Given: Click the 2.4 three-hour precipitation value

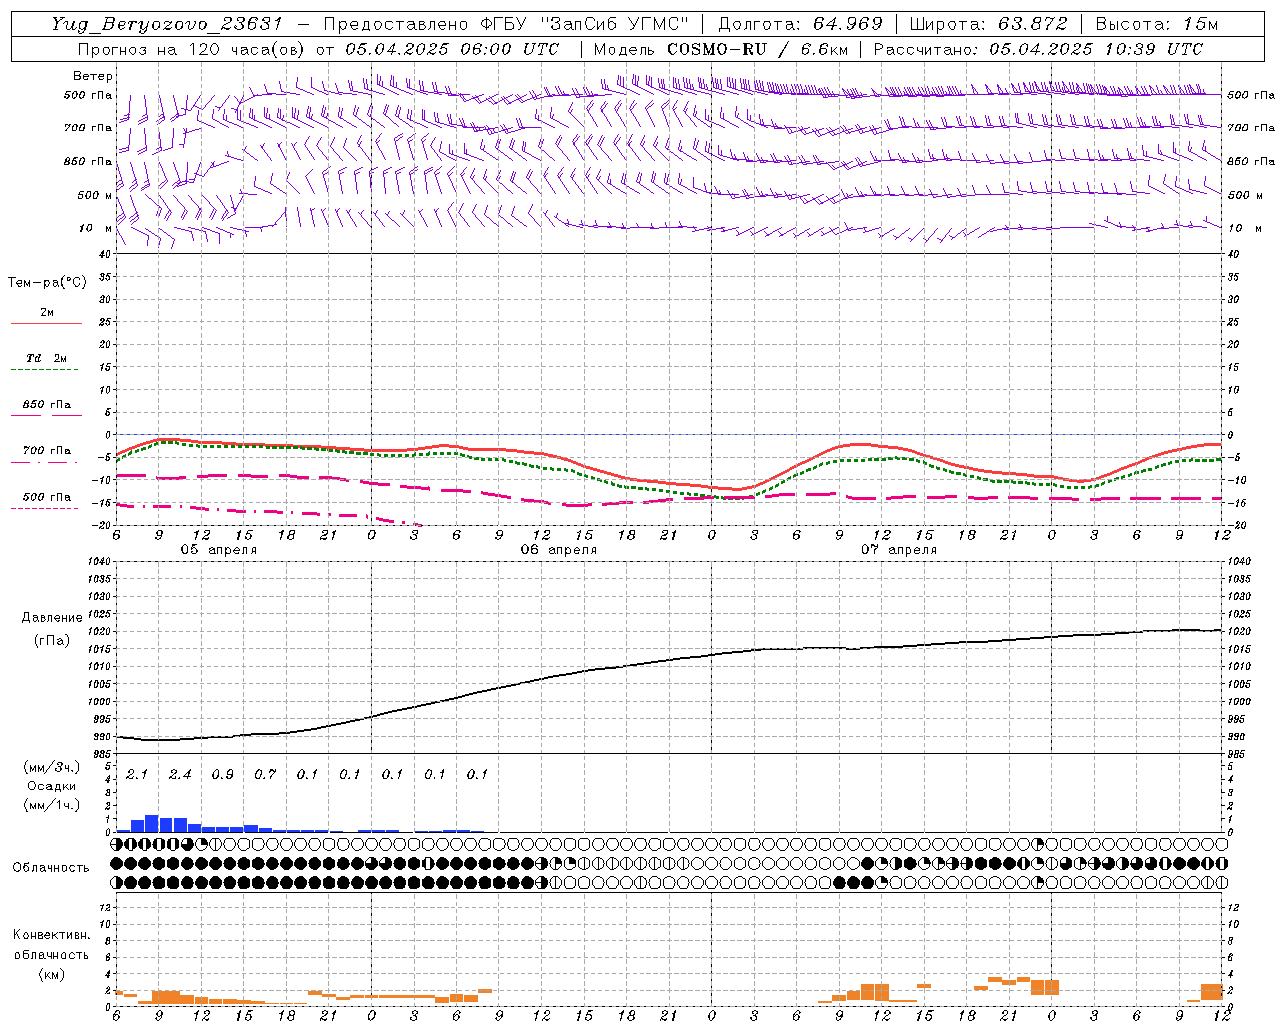Looking at the screenshot, I should coord(180,774).
